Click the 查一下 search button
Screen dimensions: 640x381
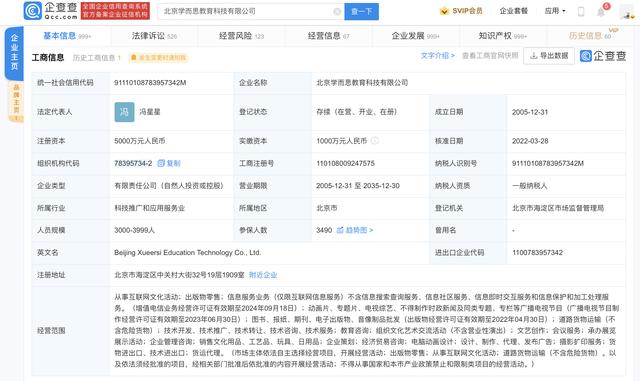361,11
